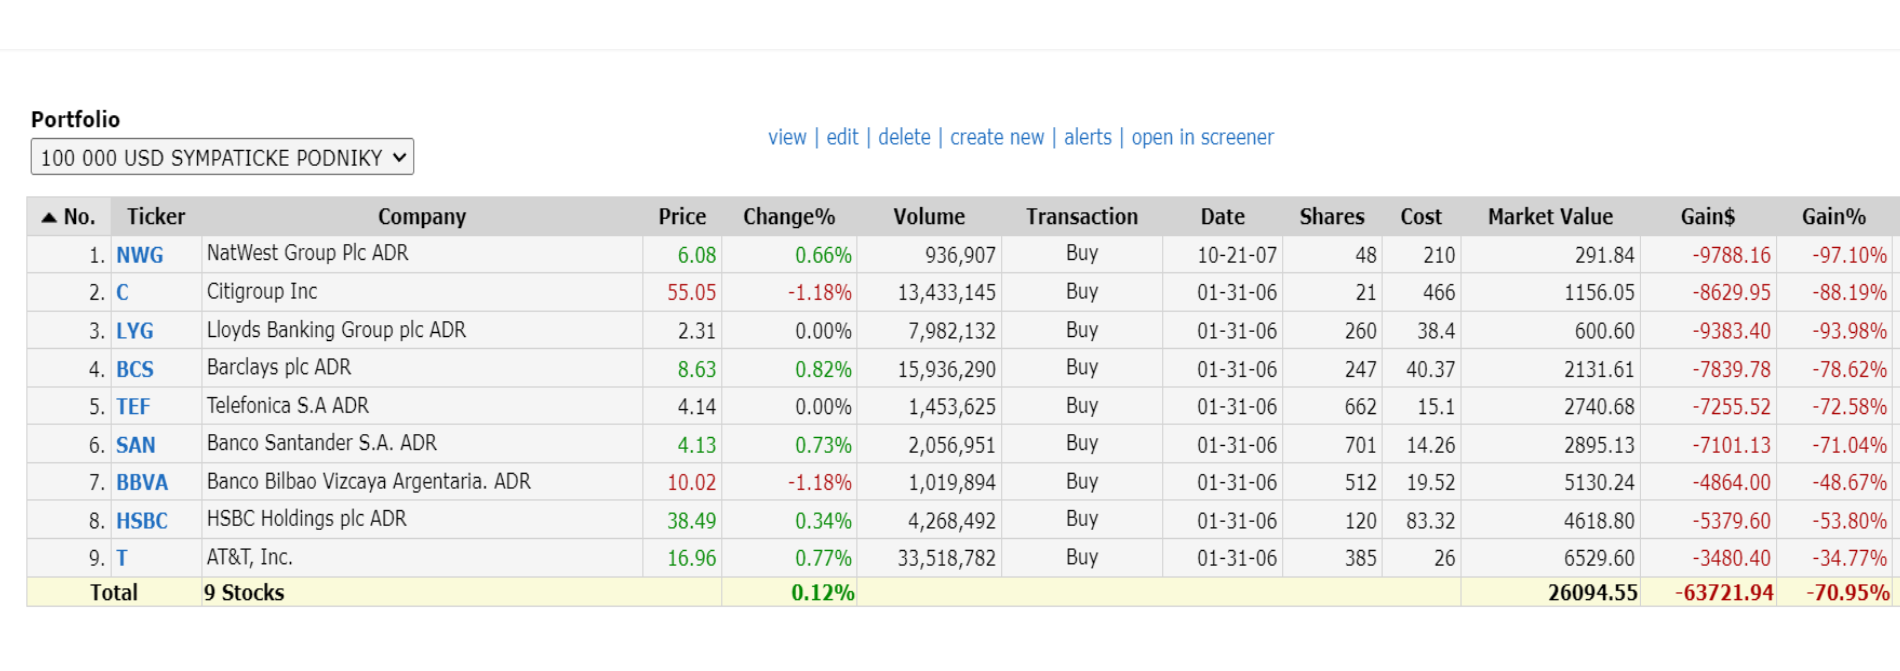
Task: Sort by the Volume column header
Action: point(929,216)
